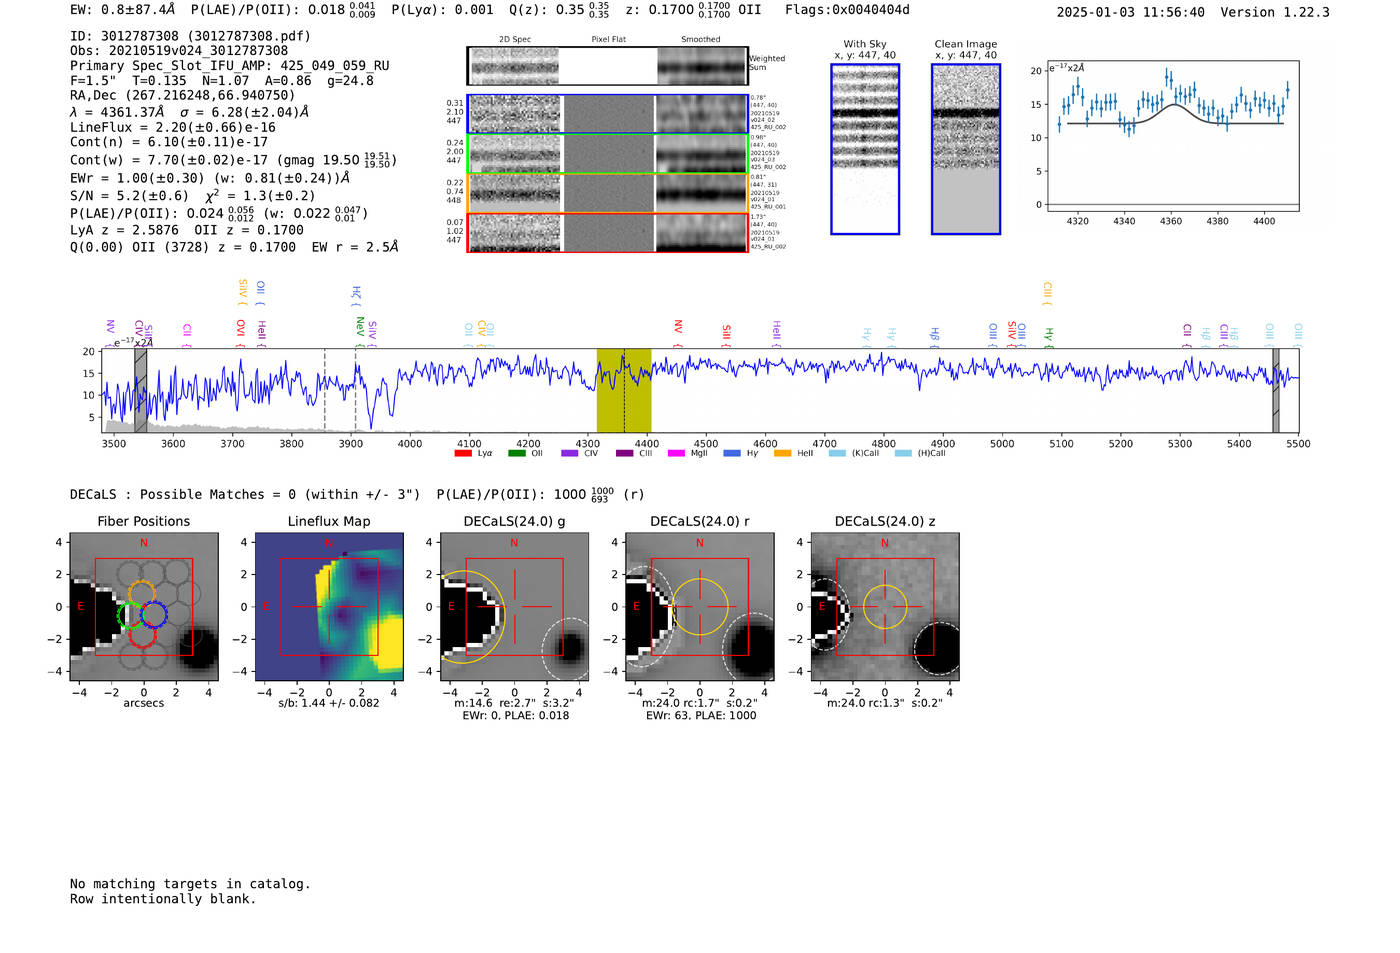Click the green fiber circle in Fiber Positions
This screenshot has height=953, width=1400.
[131, 615]
